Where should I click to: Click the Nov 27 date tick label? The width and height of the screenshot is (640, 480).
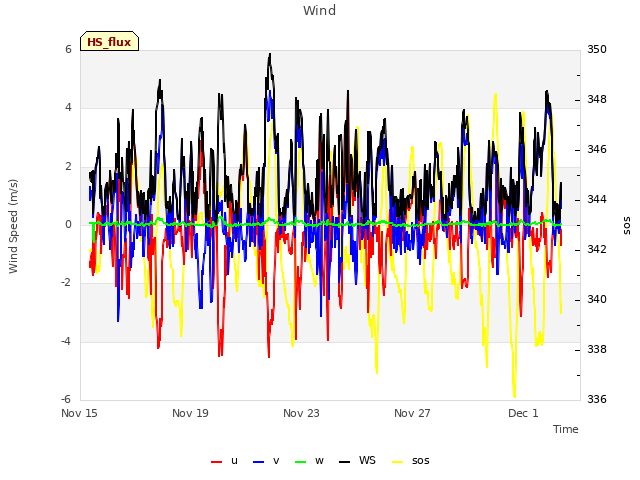click(x=412, y=413)
